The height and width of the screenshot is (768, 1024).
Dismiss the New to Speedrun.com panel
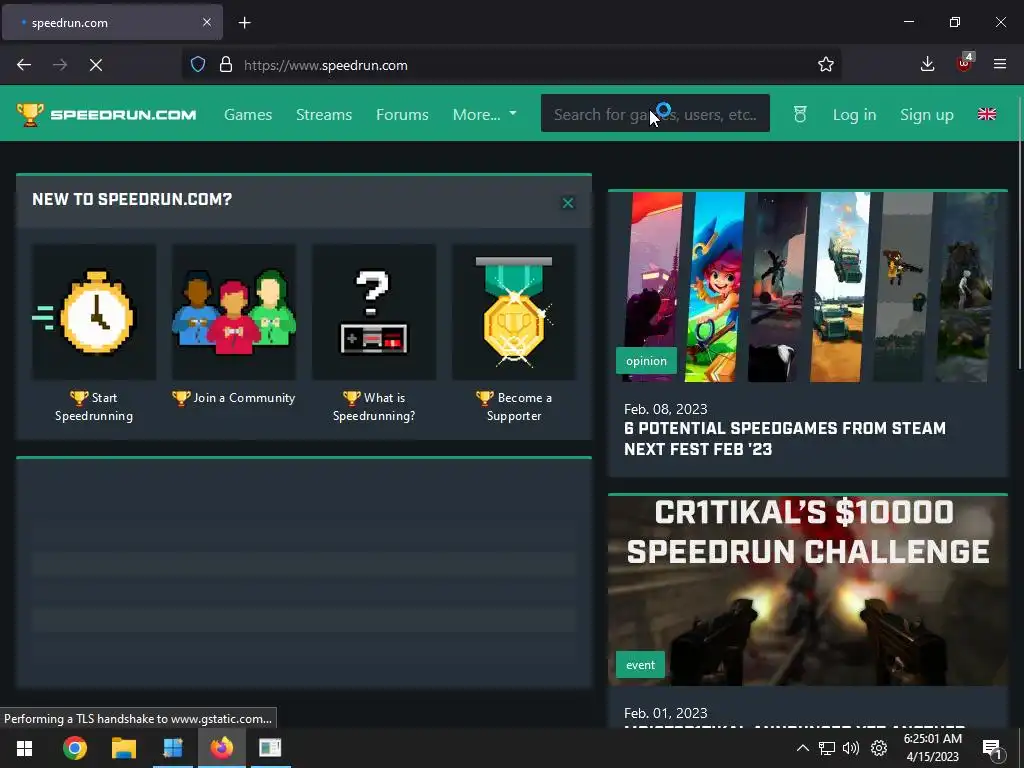pos(568,202)
